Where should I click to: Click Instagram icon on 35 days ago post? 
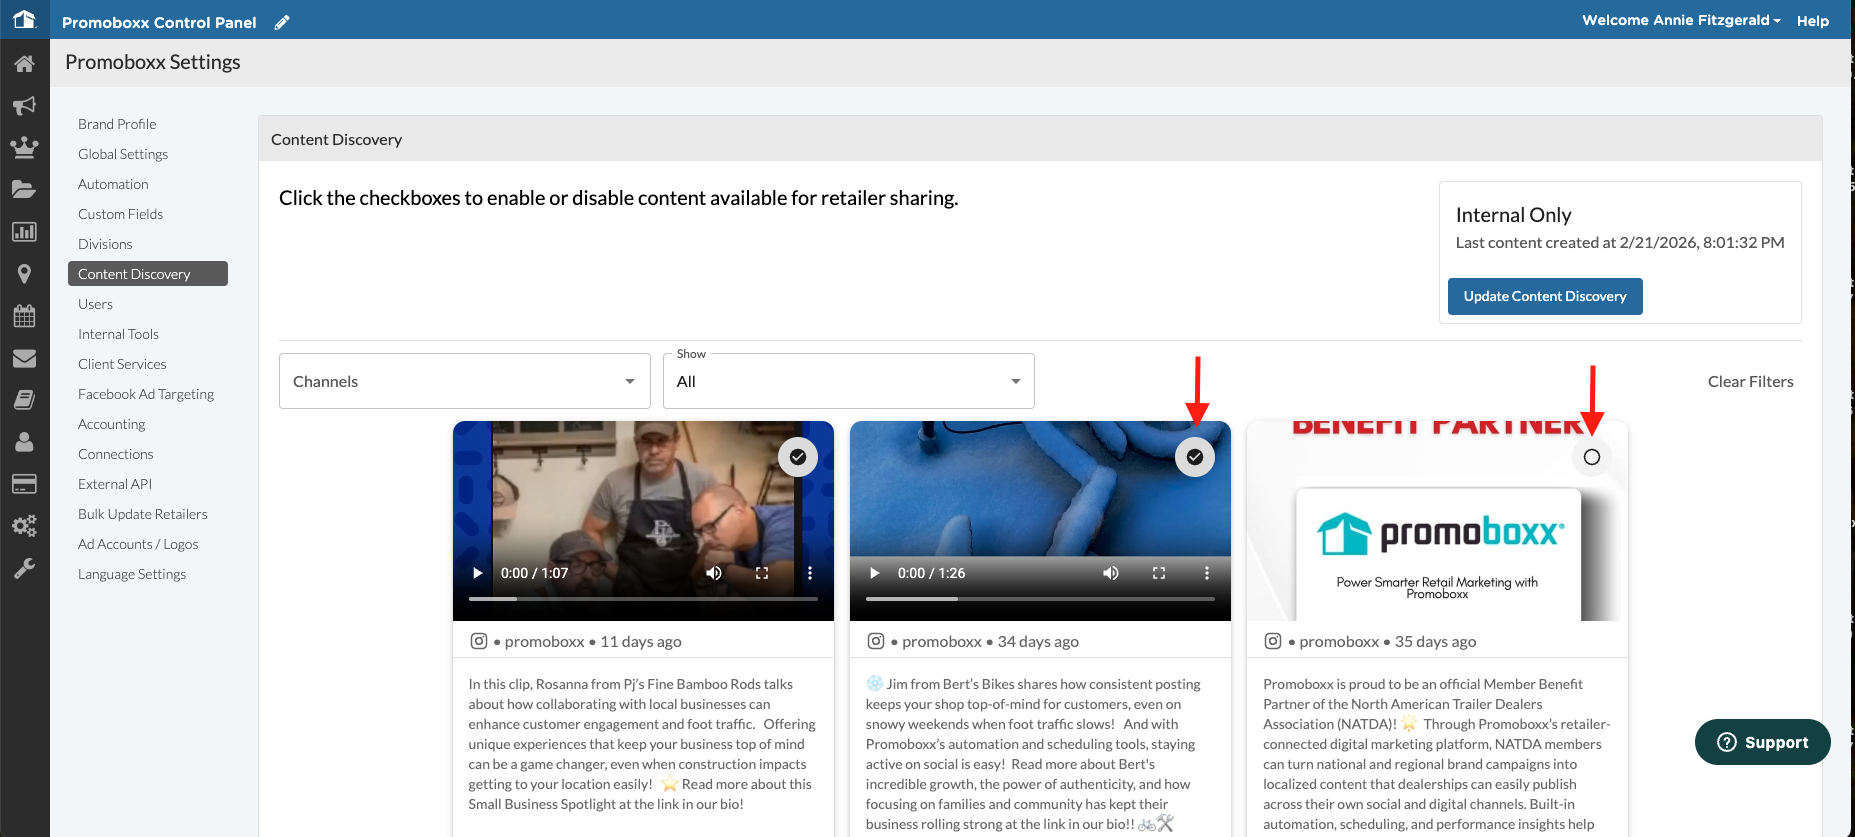click(1273, 641)
